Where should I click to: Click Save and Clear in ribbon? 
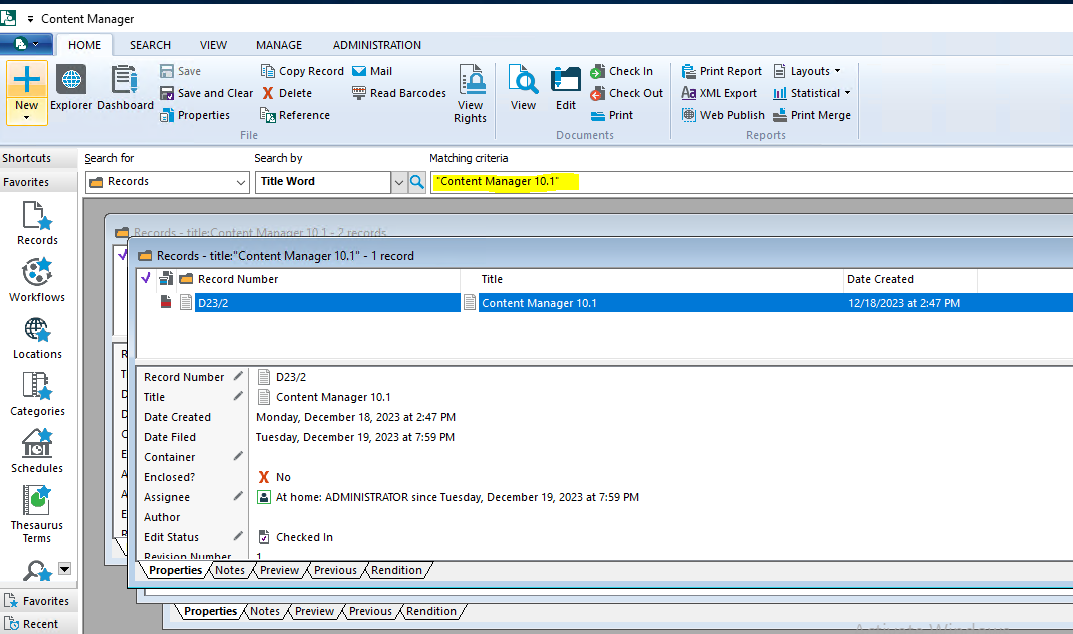207,93
